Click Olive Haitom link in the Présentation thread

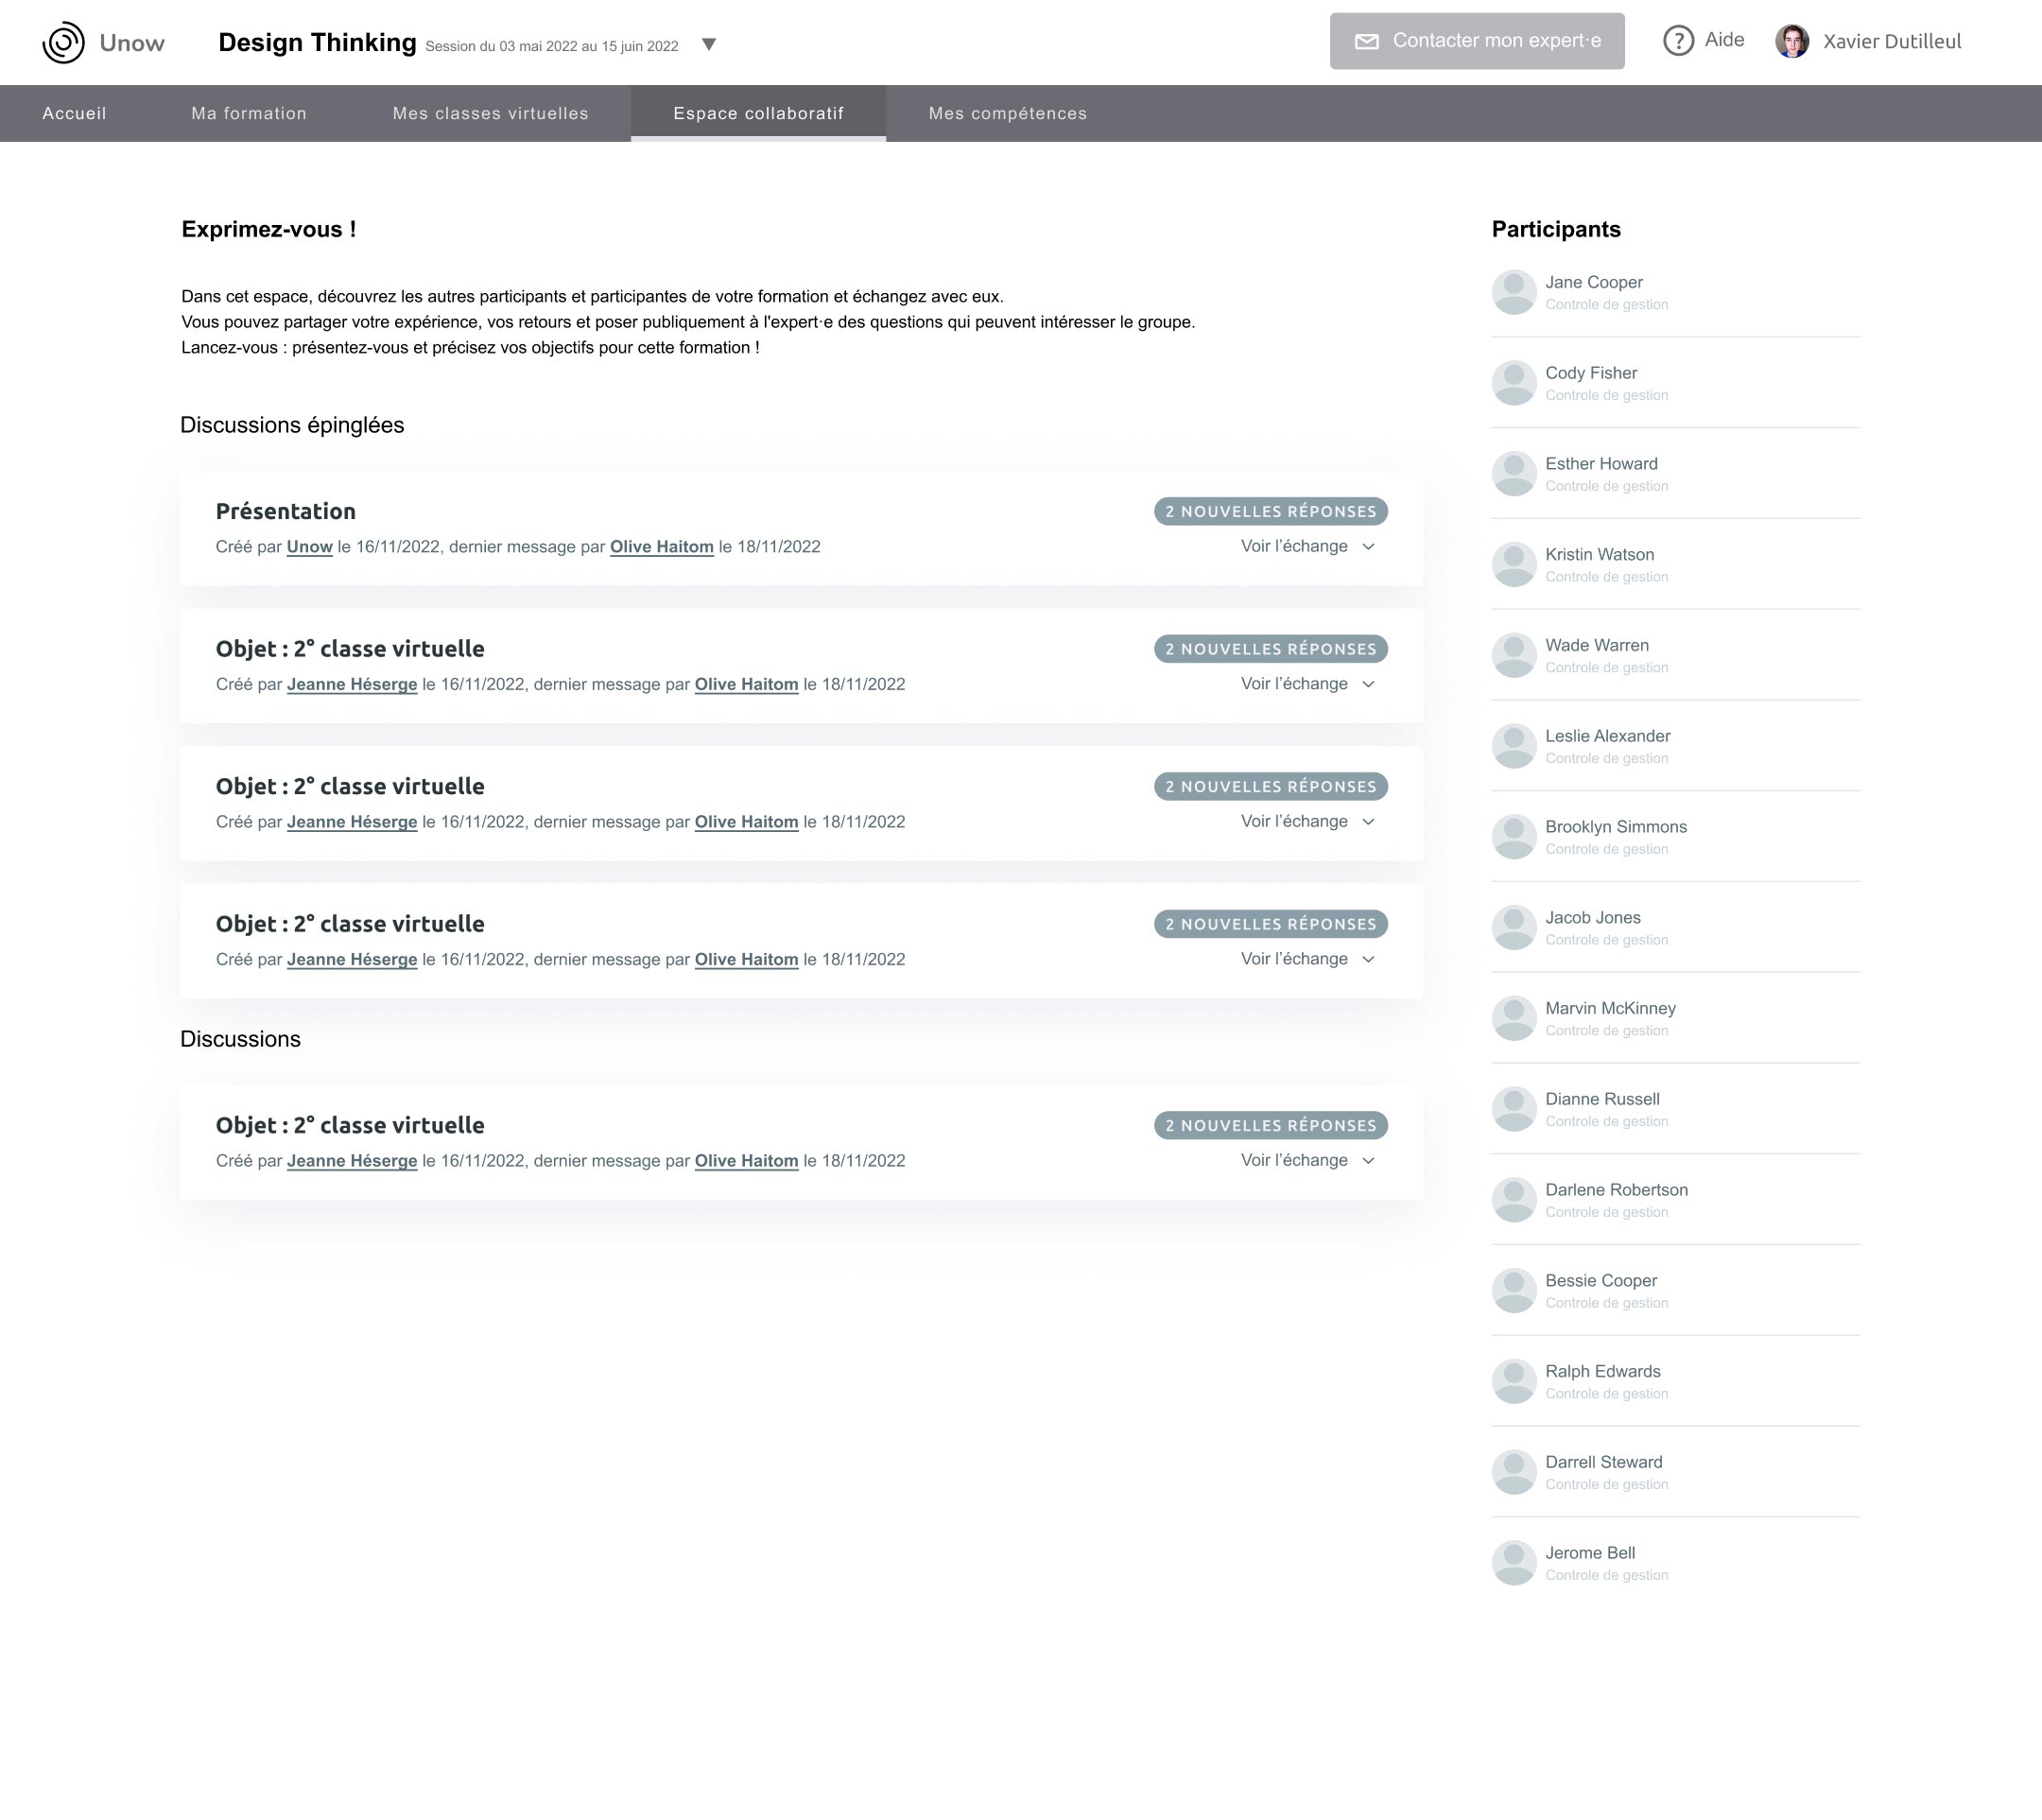(661, 547)
